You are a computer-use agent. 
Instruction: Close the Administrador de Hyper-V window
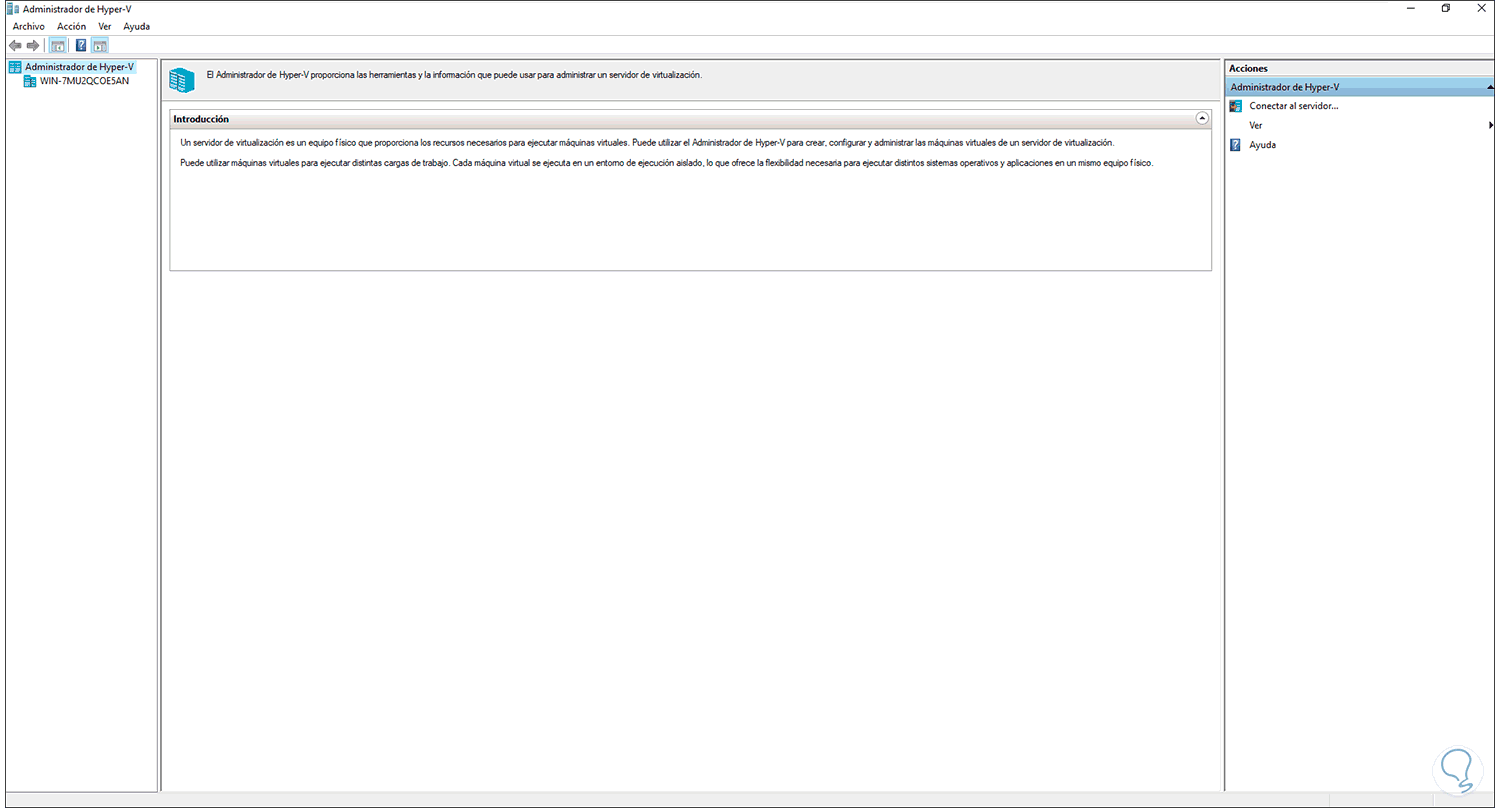(1481, 8)
